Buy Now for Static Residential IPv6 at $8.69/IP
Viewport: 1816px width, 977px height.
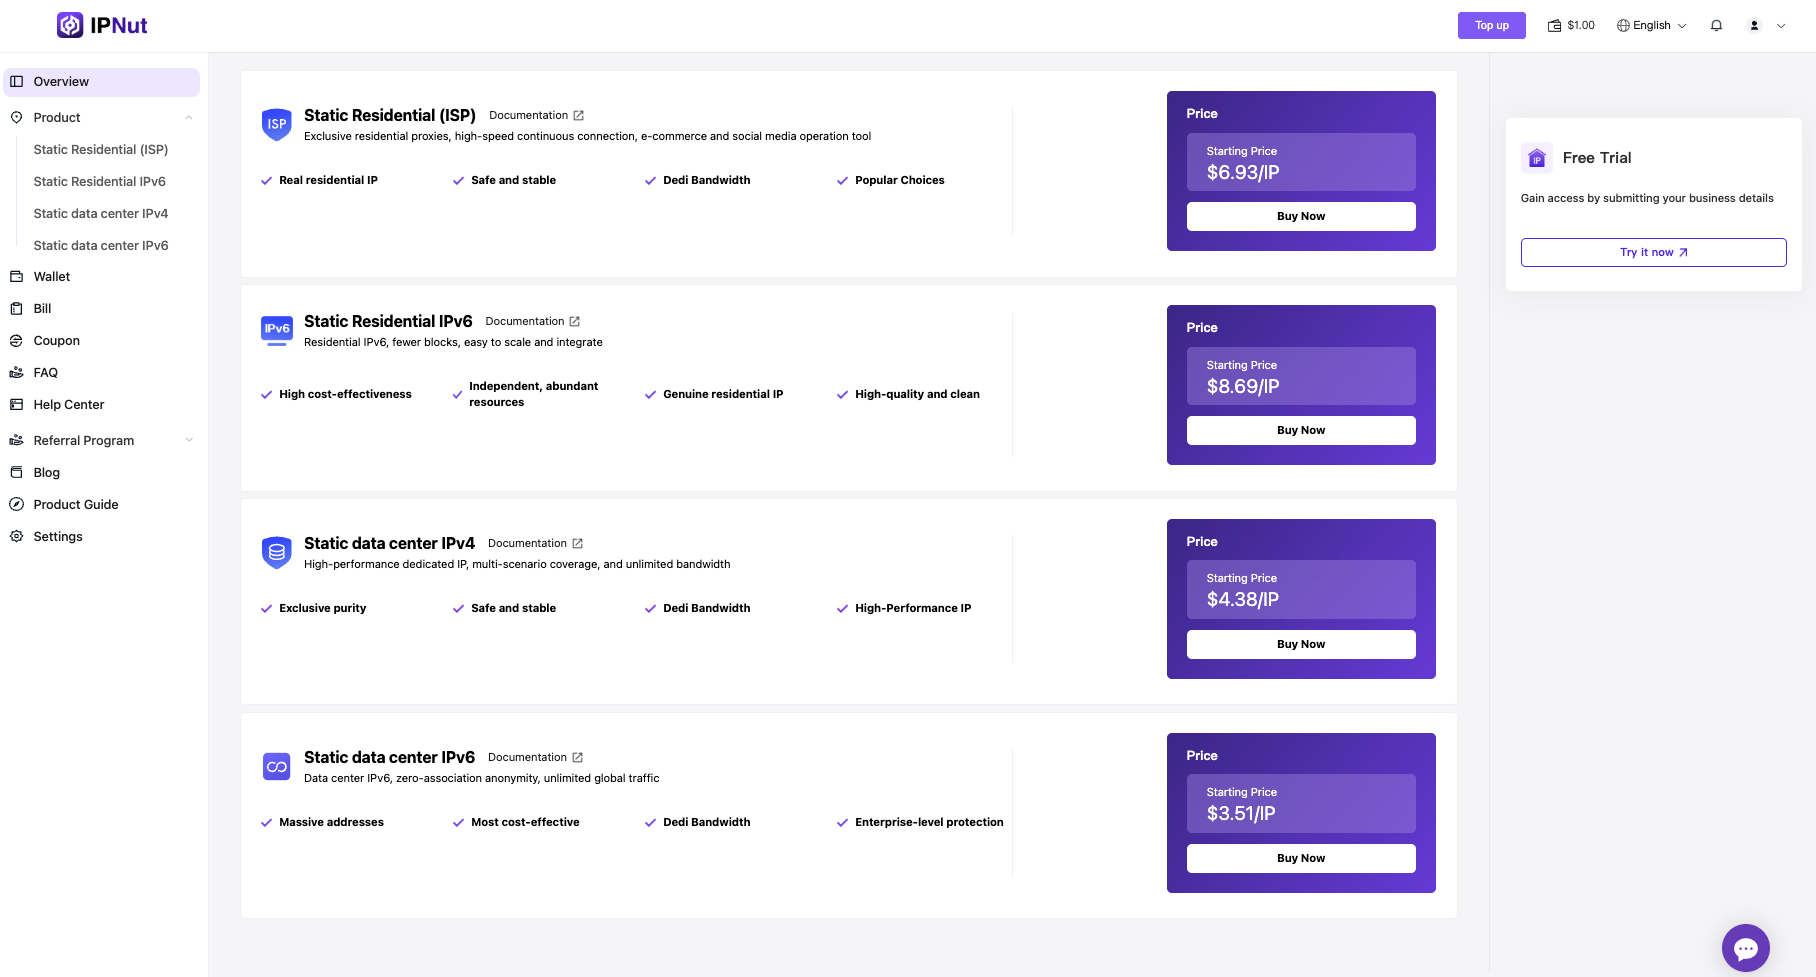click(x=1301, y=431)
